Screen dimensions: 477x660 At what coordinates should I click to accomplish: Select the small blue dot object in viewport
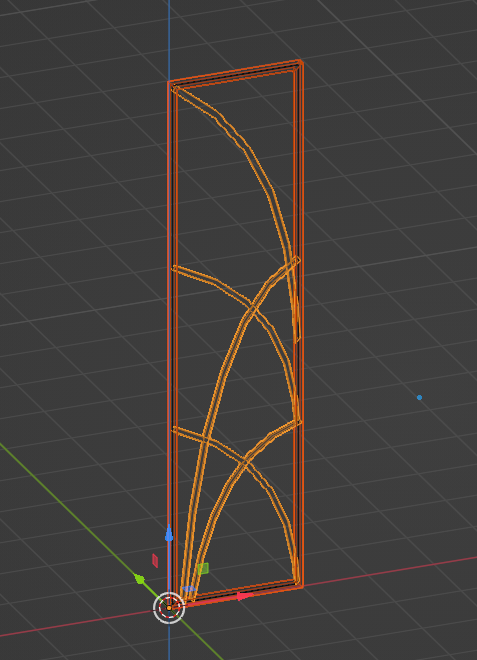[x=419, y=397]
